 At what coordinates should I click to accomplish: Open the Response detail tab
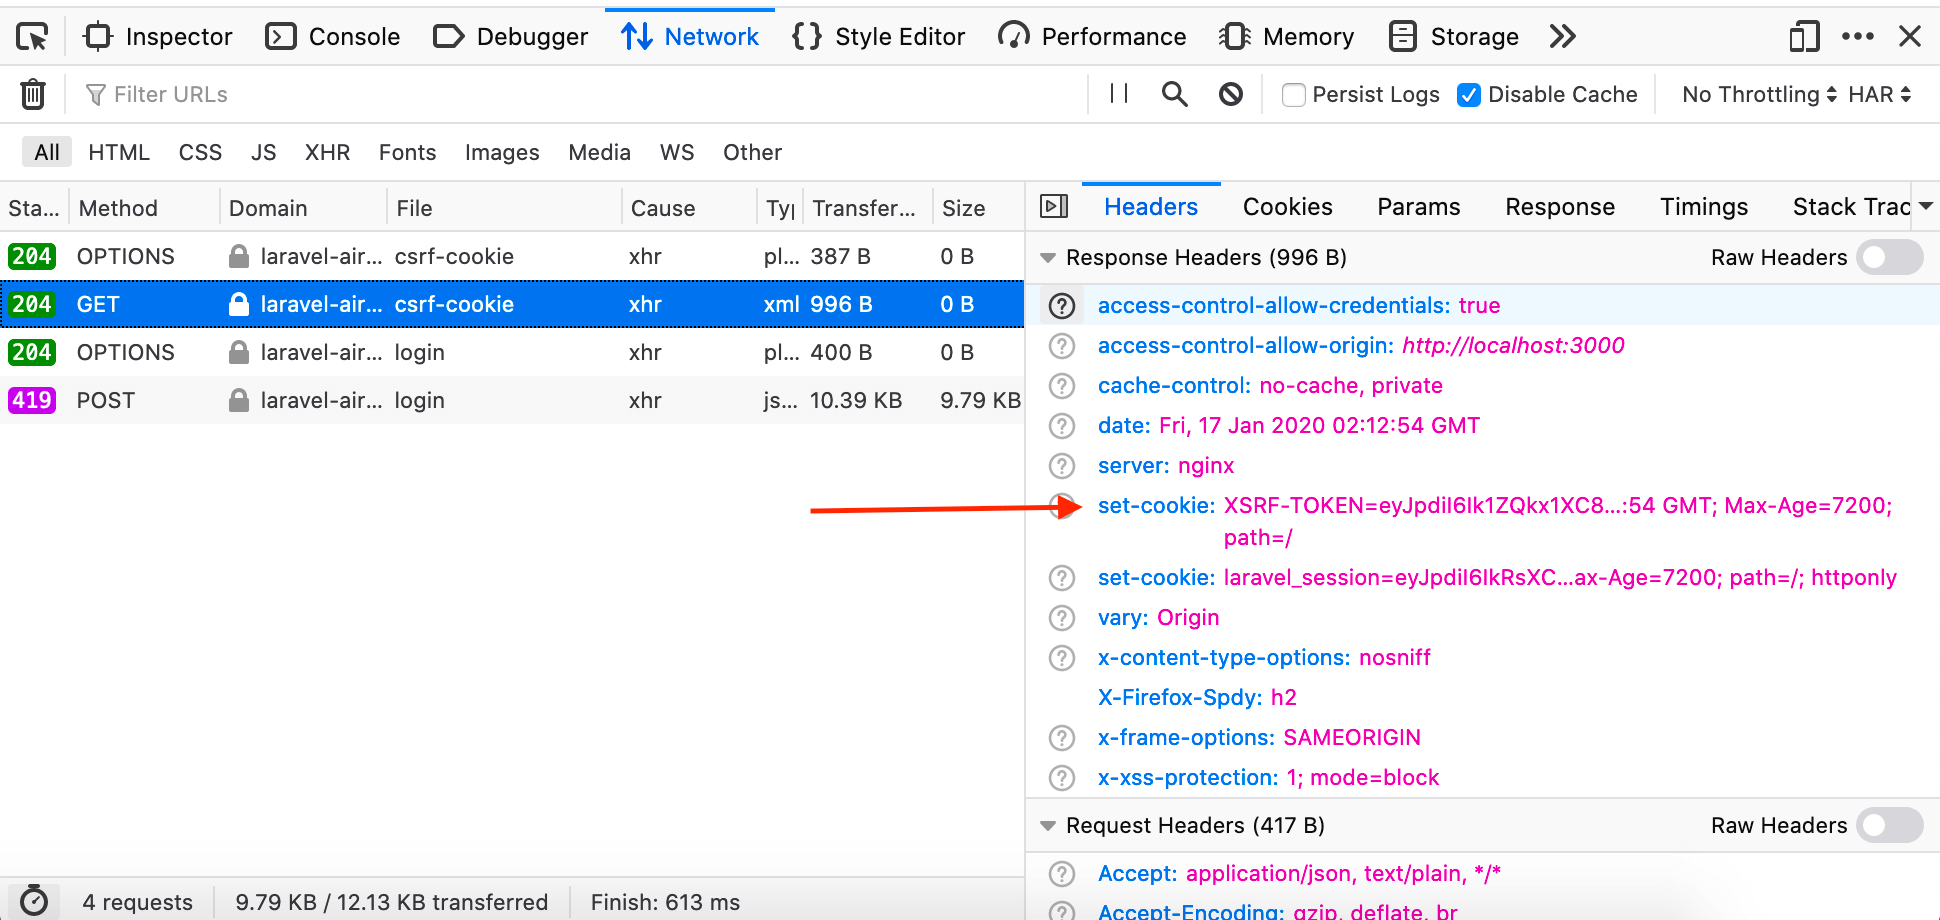pyautogui.click(x=1560, y=206)
